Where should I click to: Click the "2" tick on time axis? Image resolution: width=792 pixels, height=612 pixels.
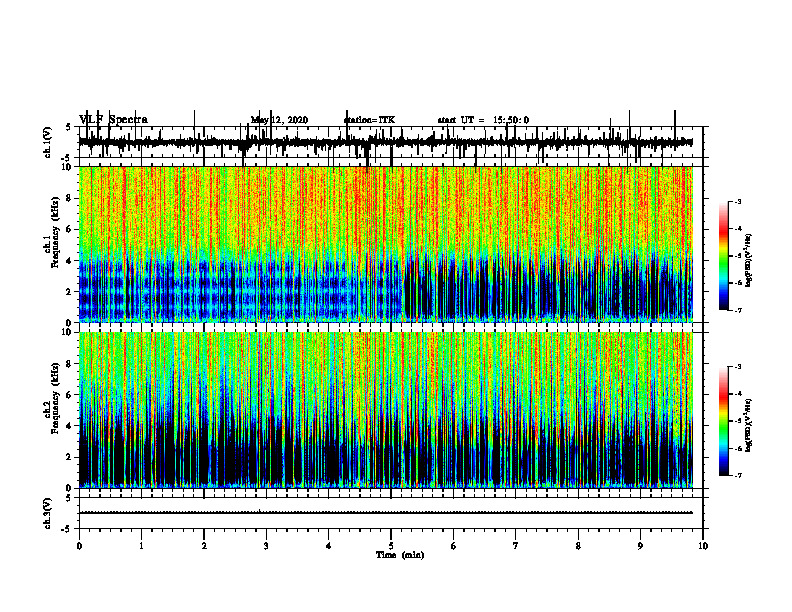click(204, 546)
